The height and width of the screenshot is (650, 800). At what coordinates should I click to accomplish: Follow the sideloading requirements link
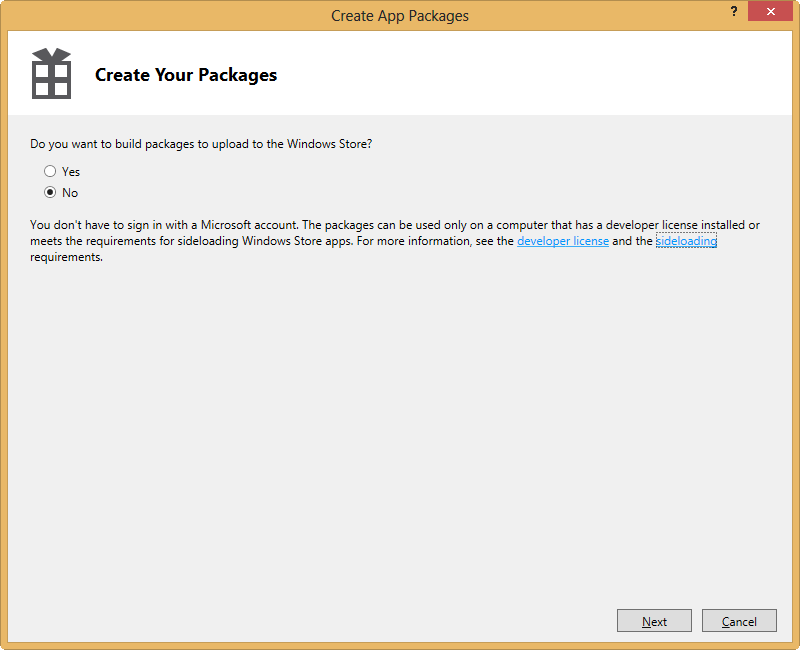tap(686, 241)
